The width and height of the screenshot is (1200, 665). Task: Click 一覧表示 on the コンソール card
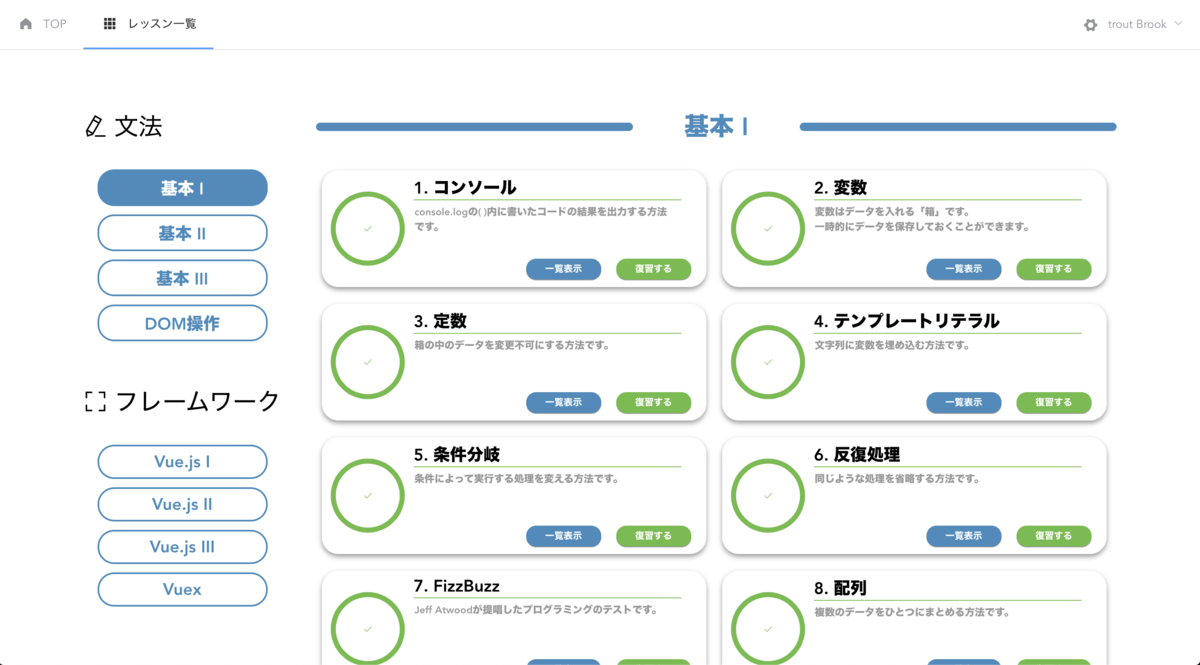(x=564, y=269)
